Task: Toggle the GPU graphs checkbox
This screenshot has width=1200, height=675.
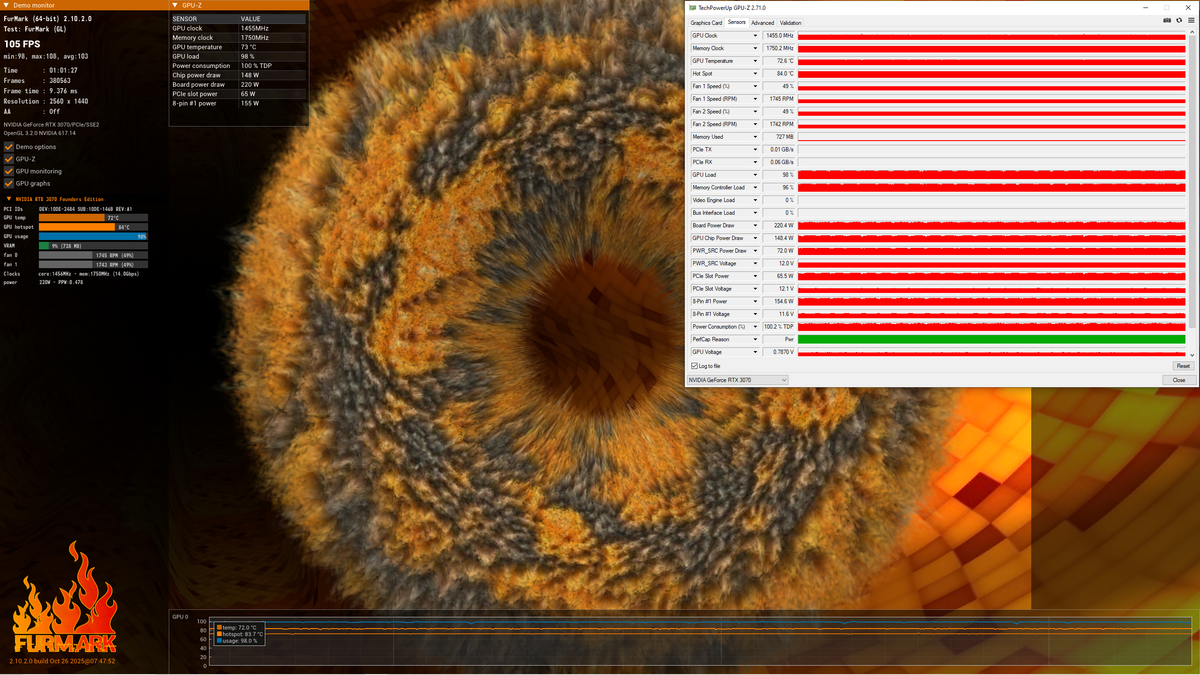Action: [9, 183]
